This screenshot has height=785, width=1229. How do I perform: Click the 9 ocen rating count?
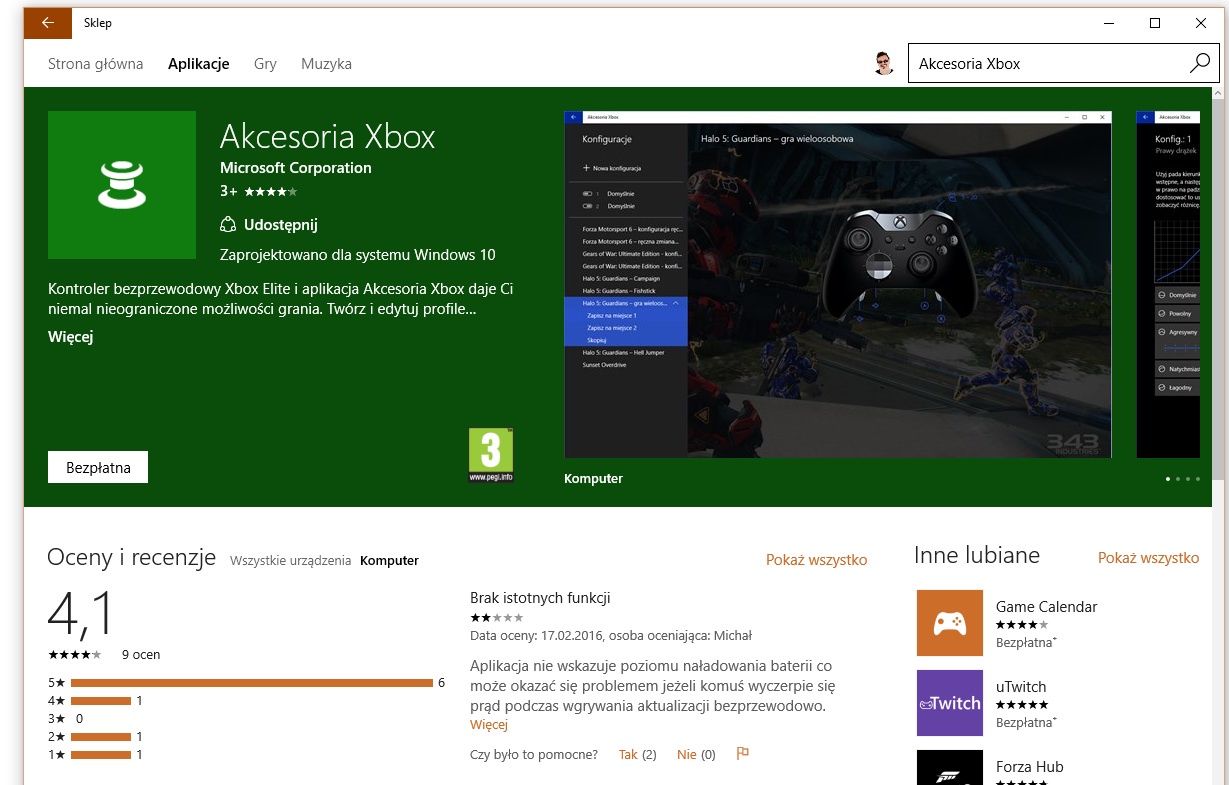(x=141, y=655)
